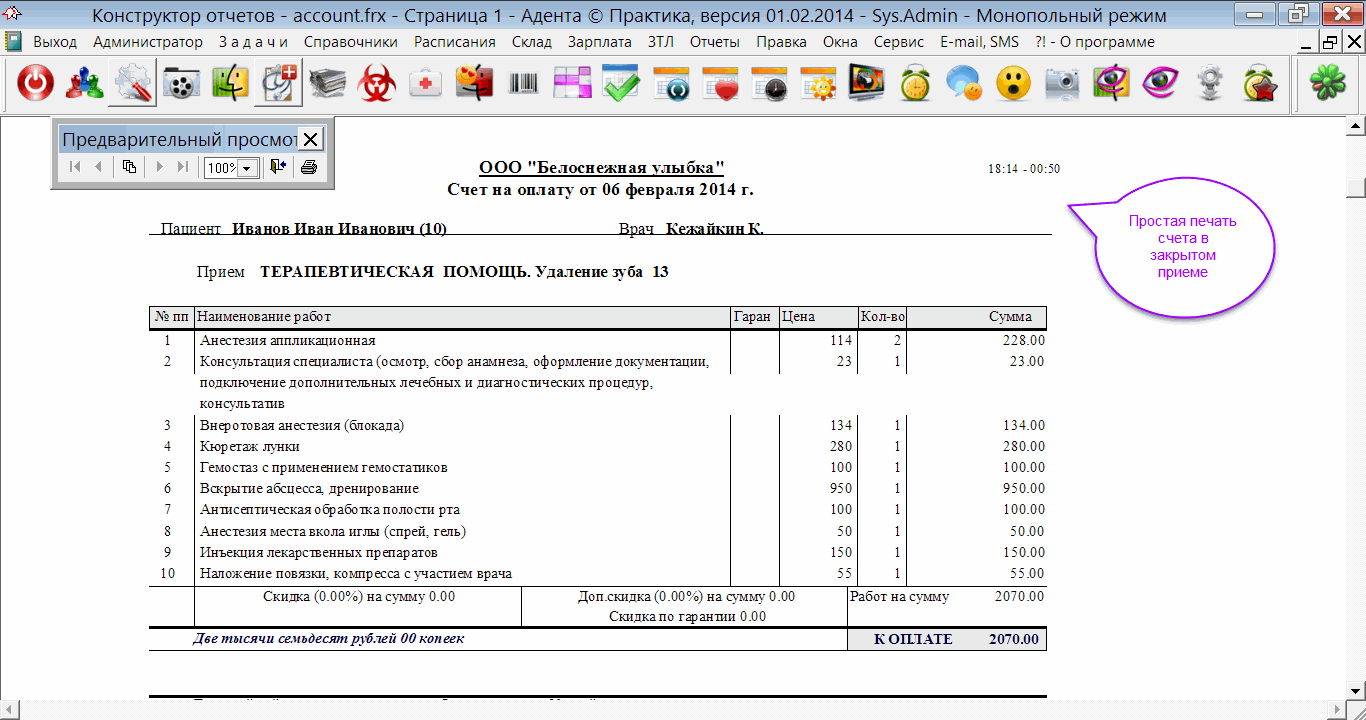Screen dimensions: 1366x720
Task: Click the red power exit icon
Action: click(36, 85)
